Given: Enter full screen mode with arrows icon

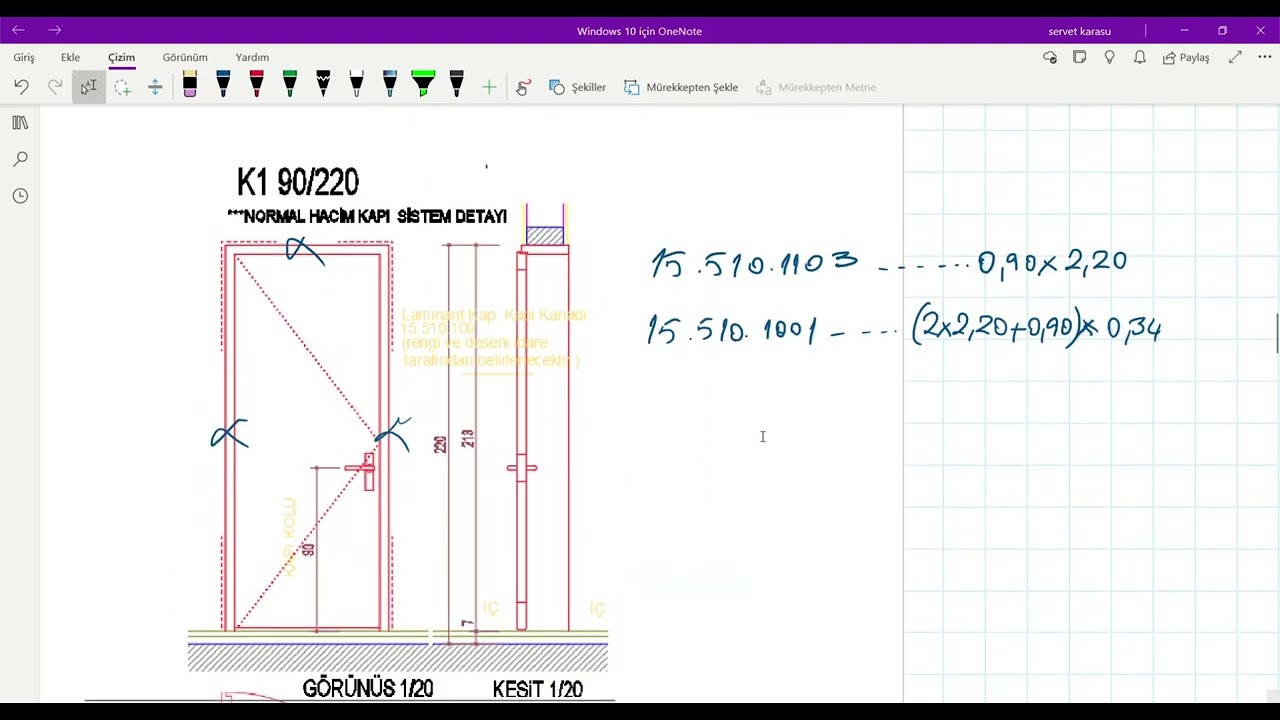Looking at the screenshot, I should pos(1235,58).
